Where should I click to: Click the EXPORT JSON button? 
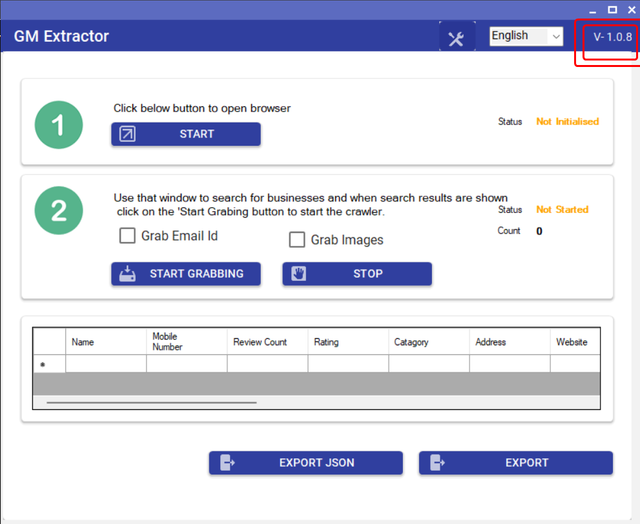tap(306, 463)
